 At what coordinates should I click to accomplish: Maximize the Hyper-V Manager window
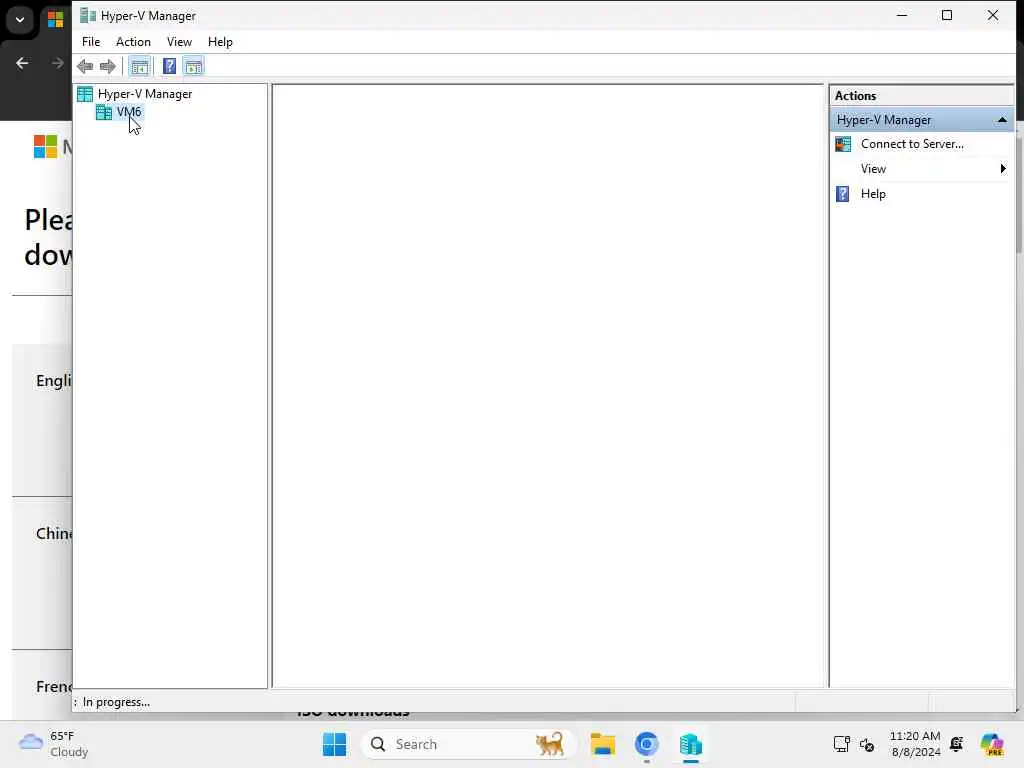coord(947,15)
